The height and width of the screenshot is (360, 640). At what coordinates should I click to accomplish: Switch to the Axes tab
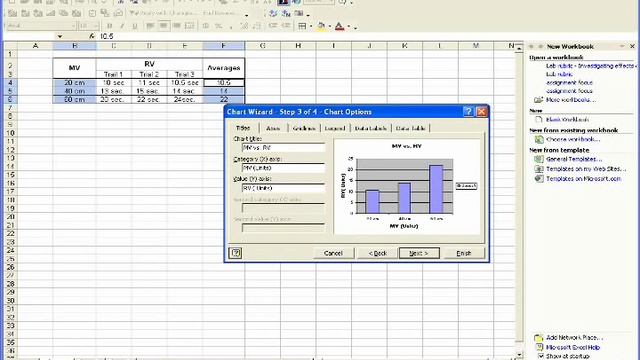click(273, 128)
